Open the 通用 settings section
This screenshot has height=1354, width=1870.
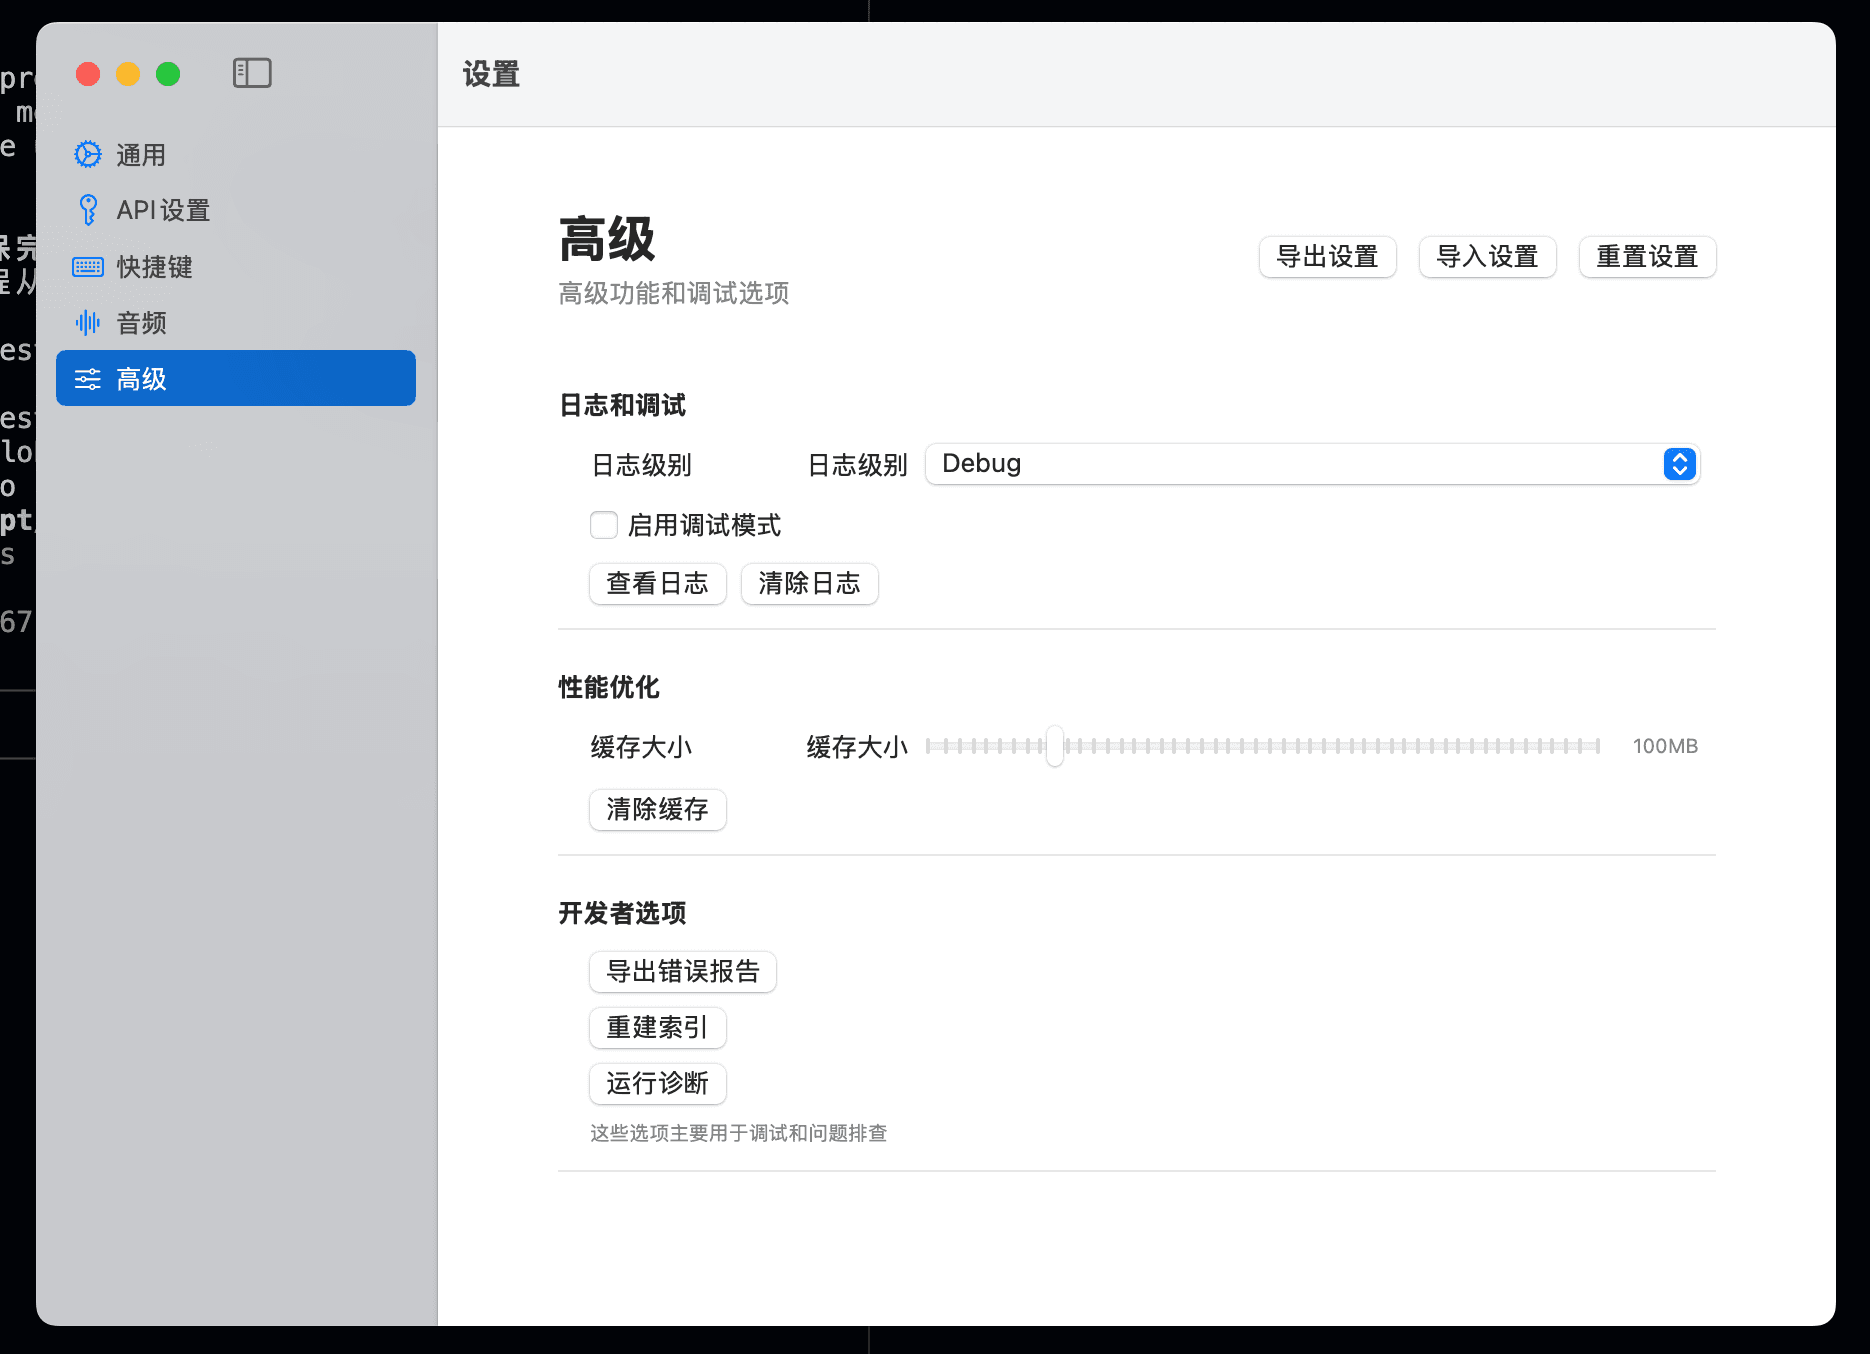click(236, 154)
